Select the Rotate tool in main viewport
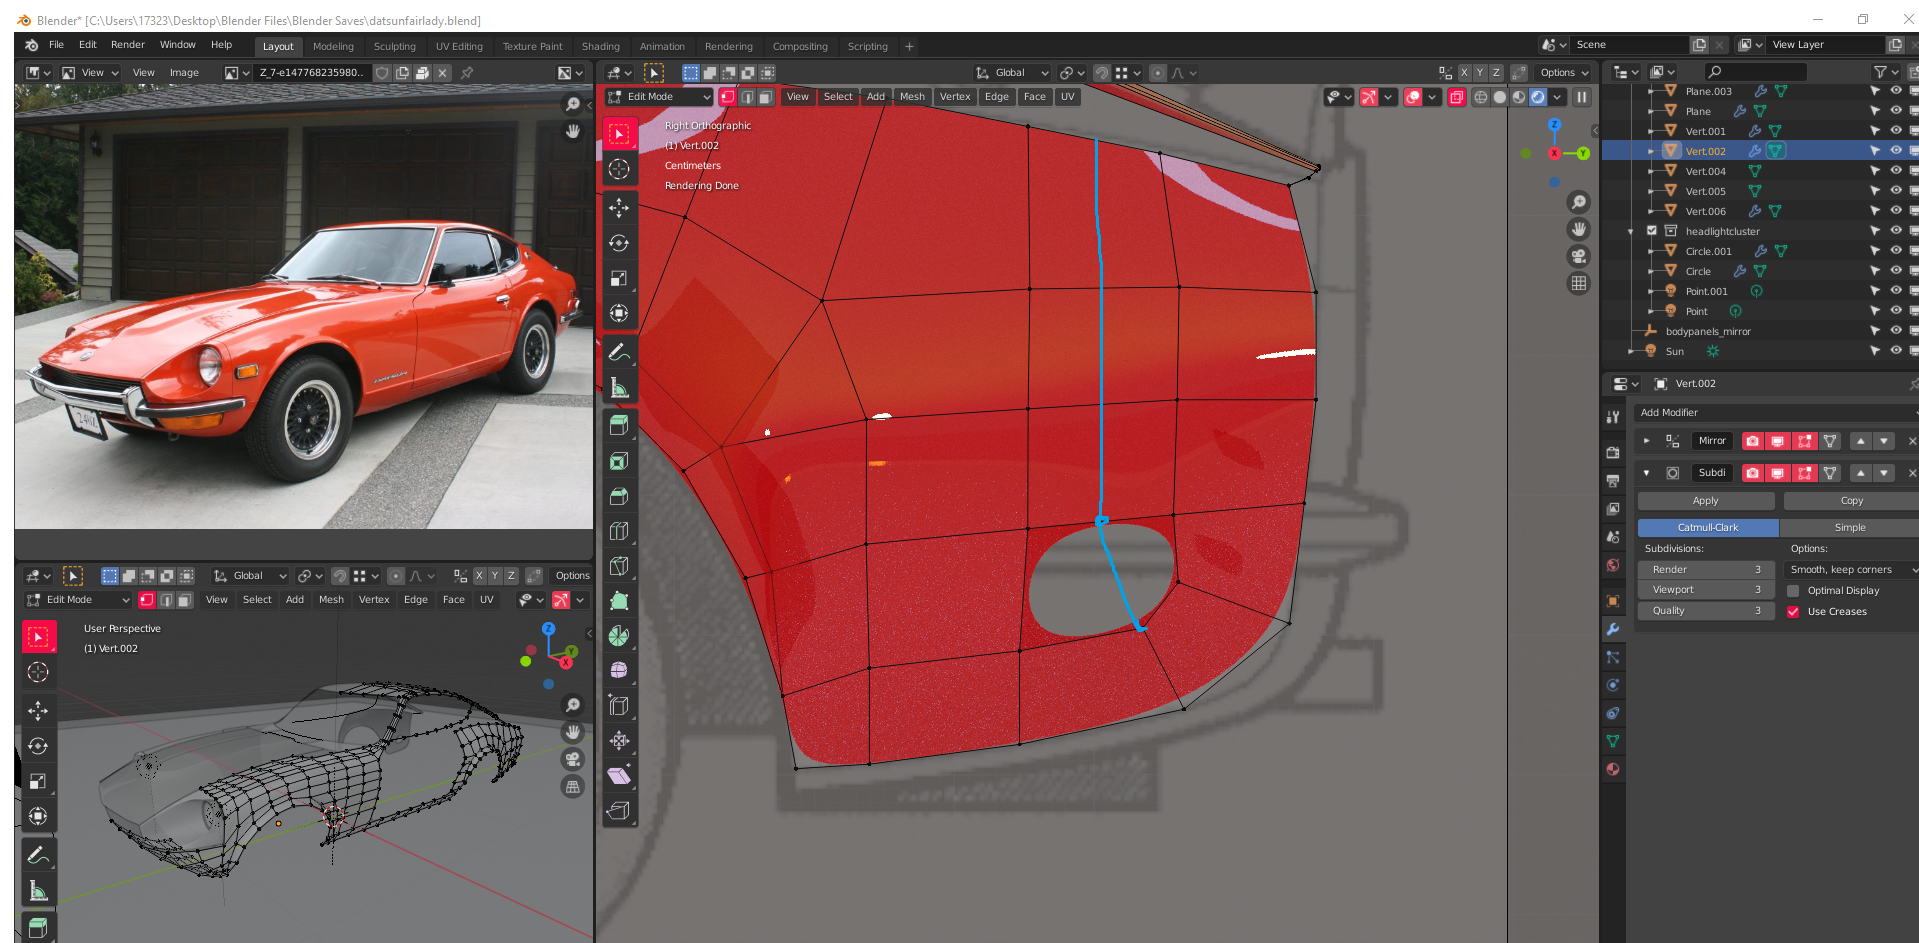 click(619, 243)
